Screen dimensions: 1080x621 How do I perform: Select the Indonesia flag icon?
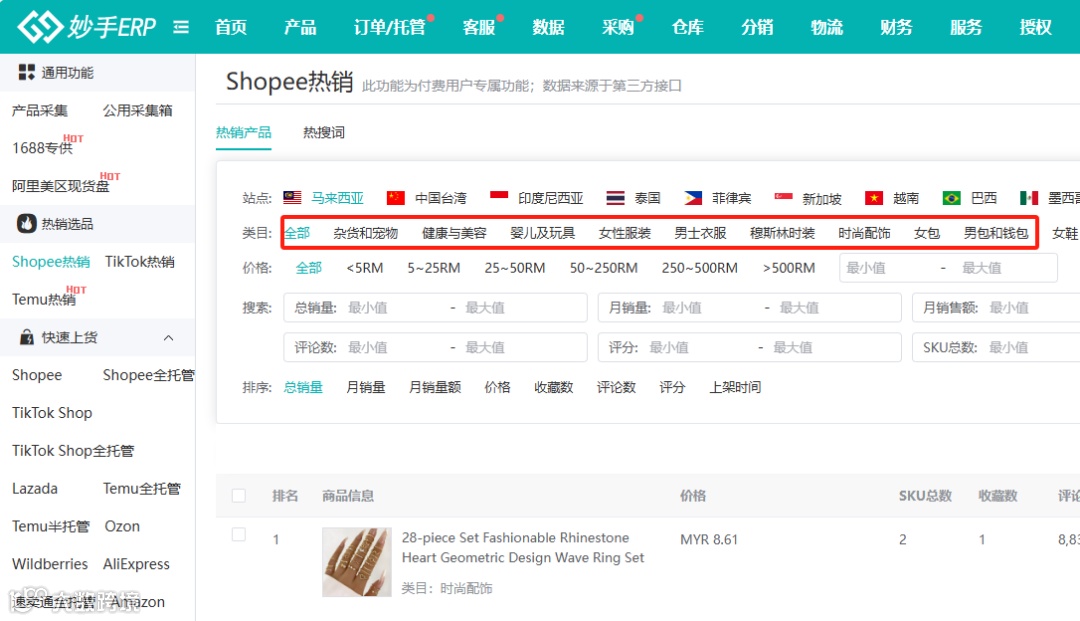pos(499,198)
